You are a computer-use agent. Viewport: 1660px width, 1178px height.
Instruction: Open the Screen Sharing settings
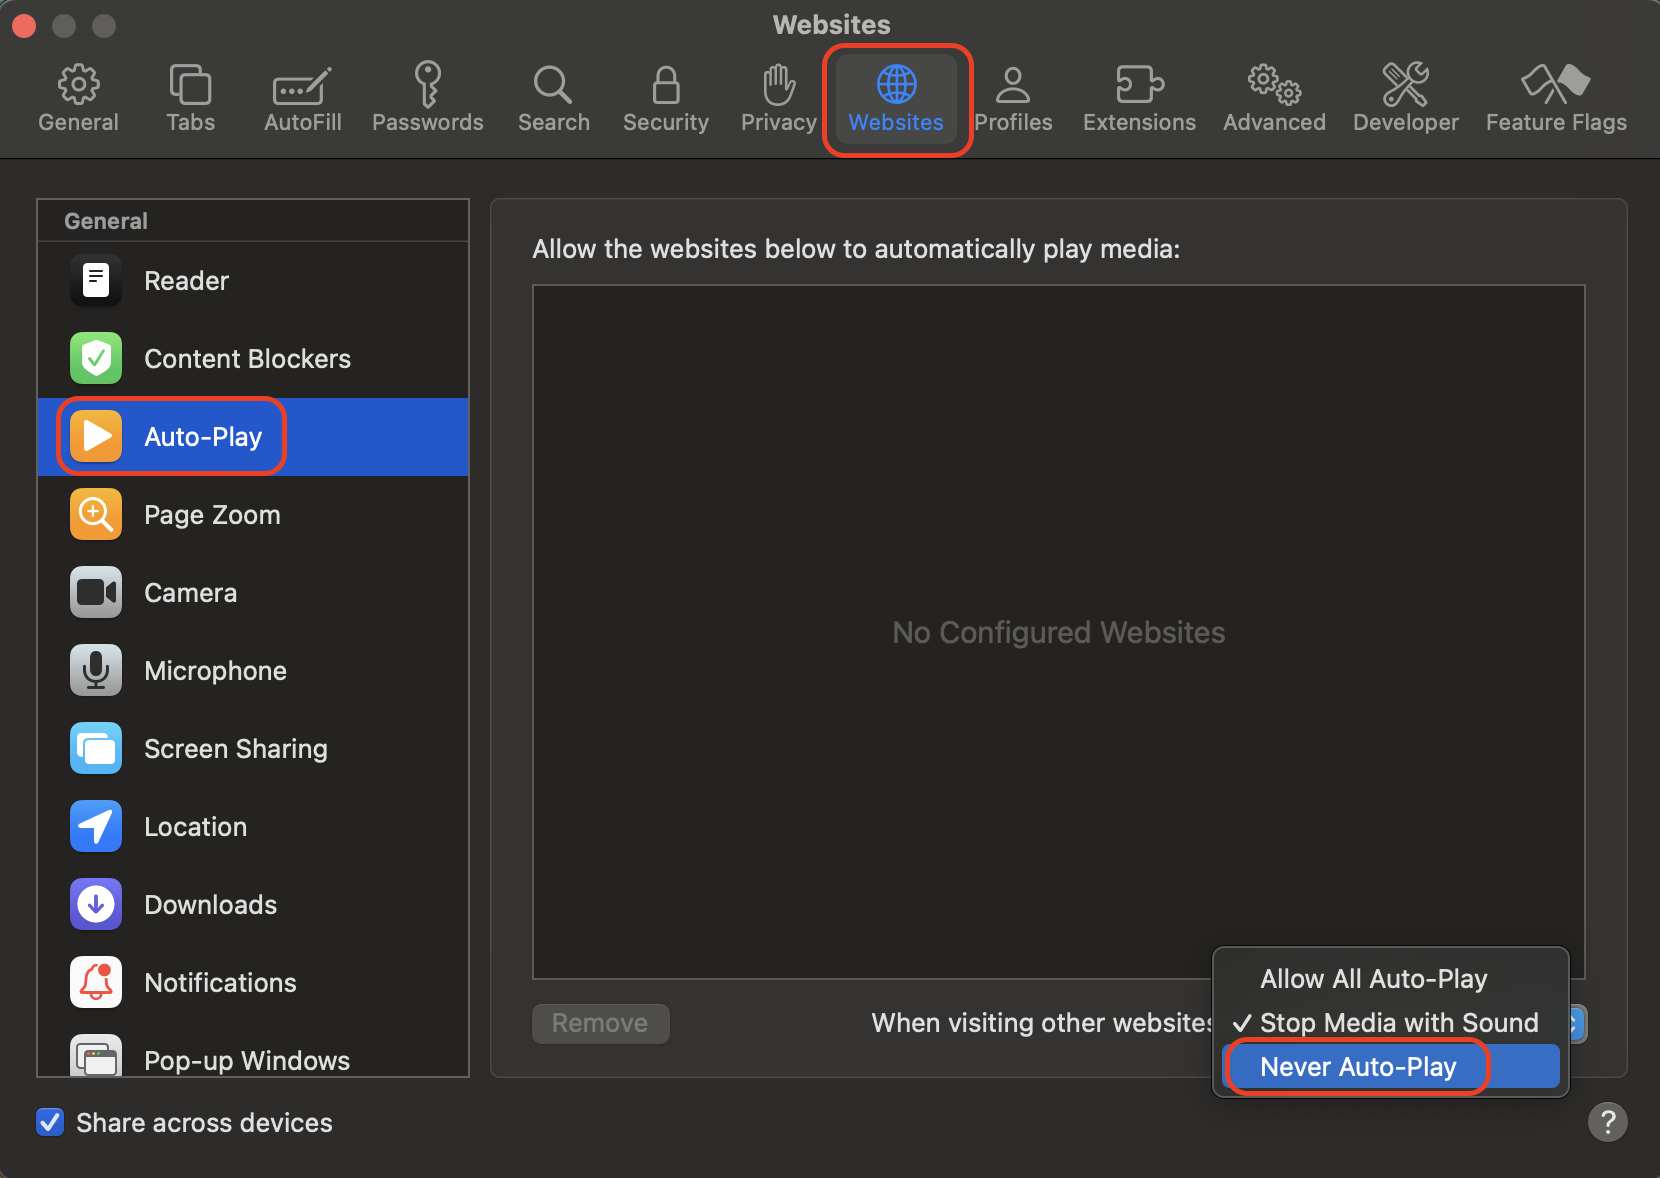[x=235, y=748]
